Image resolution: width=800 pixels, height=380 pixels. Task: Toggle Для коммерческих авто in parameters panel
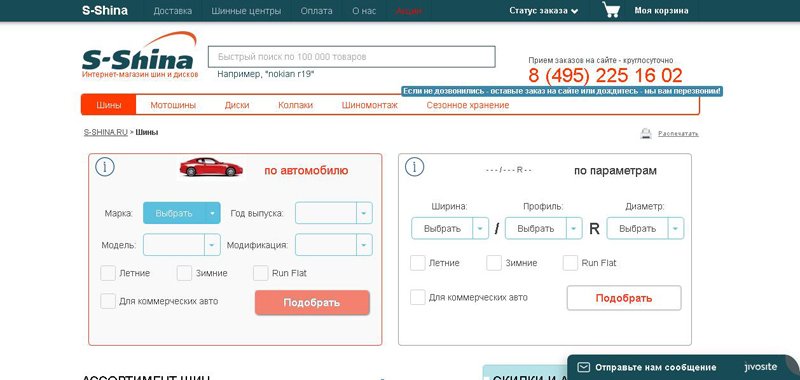tap(418, 297)
